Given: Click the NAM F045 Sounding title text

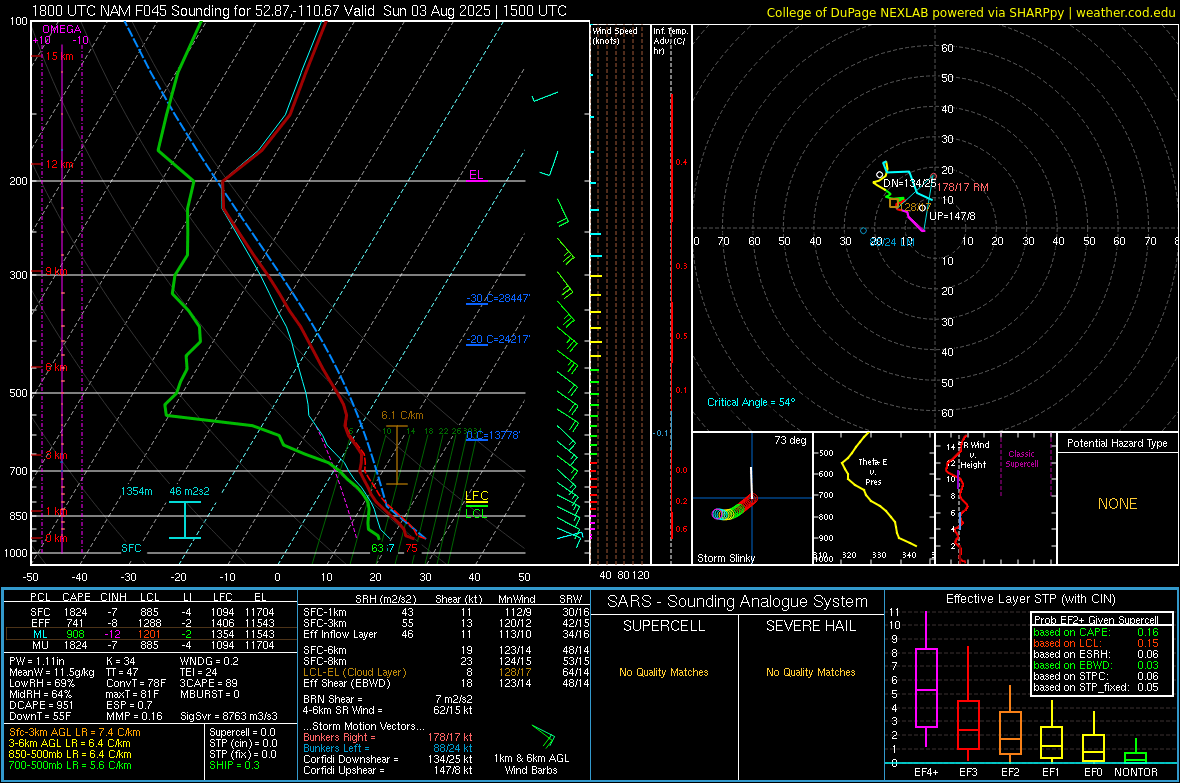Looking at the screenshot, I should coord(300,11).
